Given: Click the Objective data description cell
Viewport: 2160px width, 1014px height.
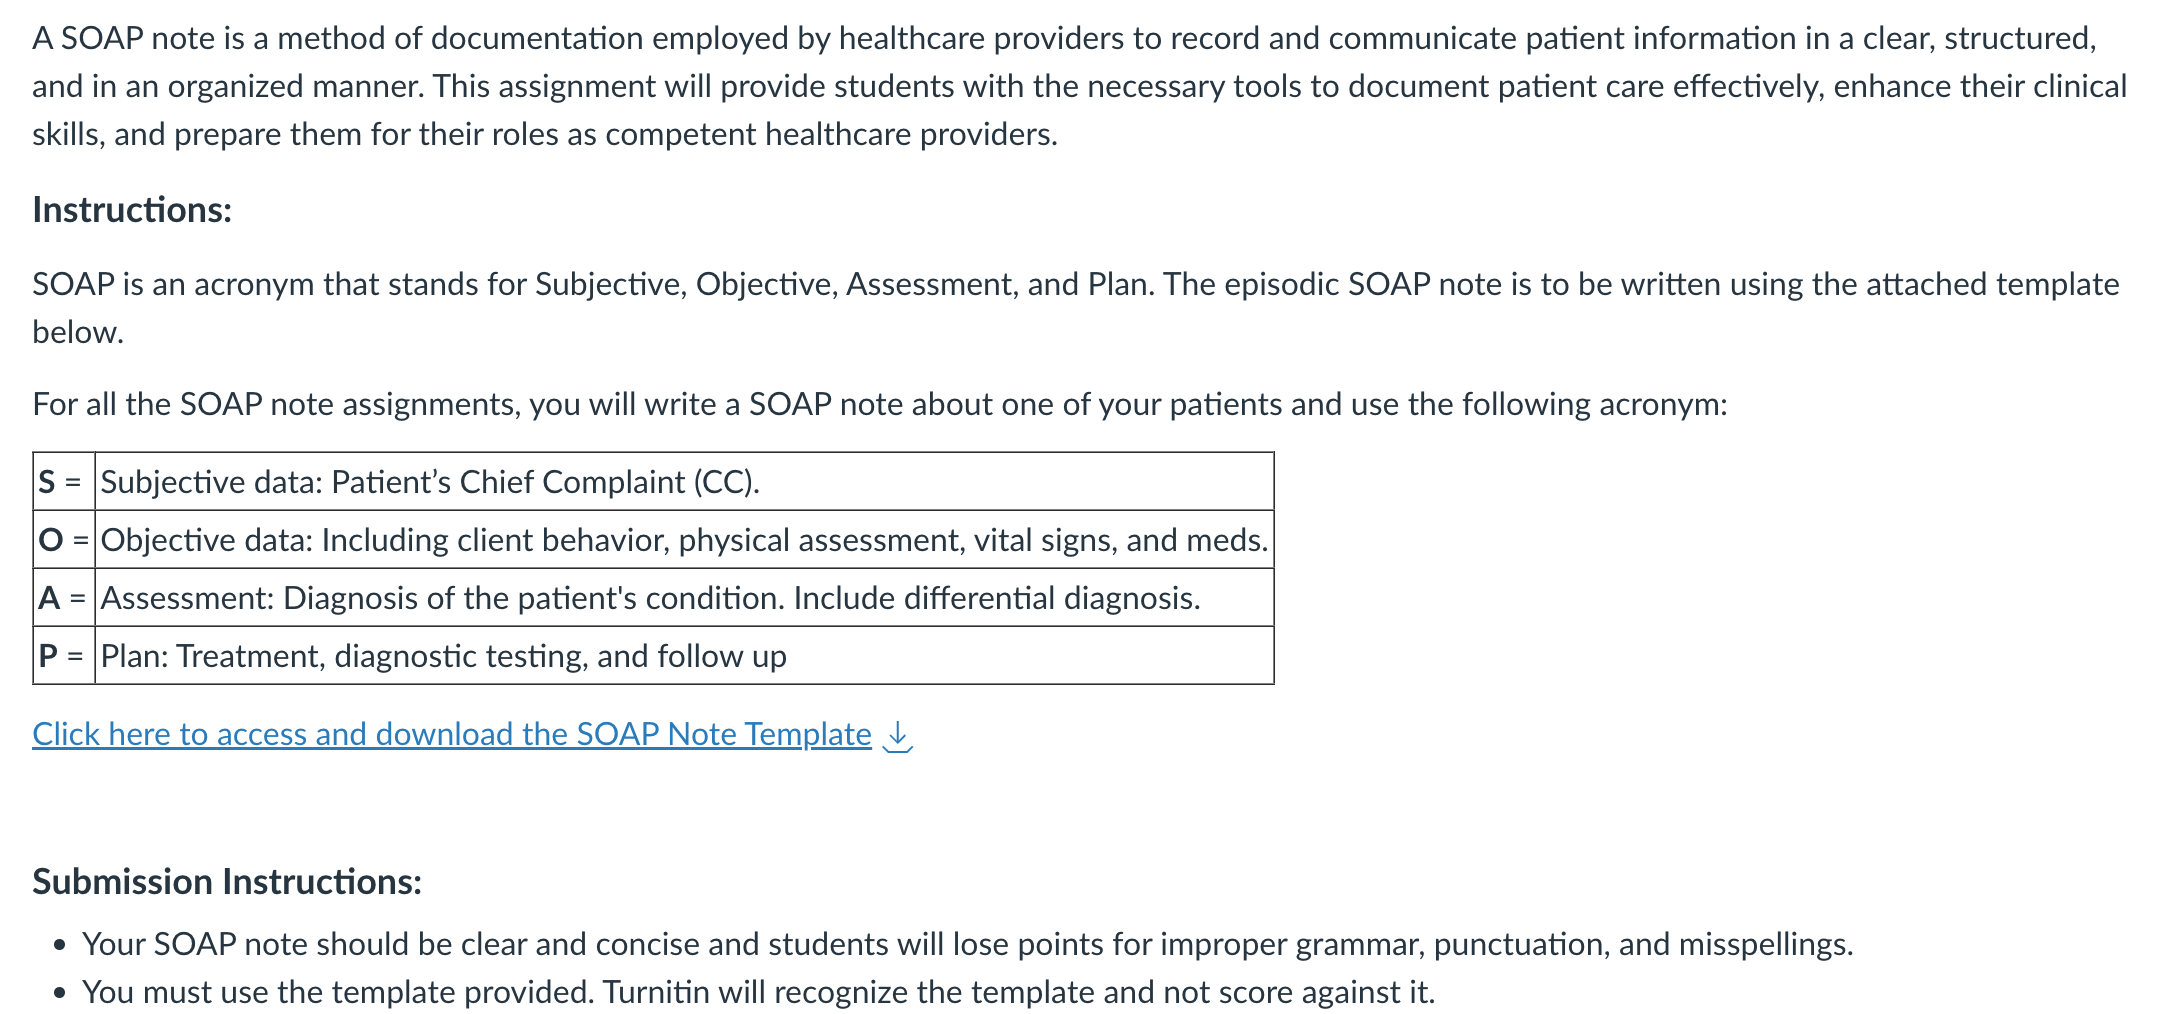Looking at the screenshot, I should point(684,540).
